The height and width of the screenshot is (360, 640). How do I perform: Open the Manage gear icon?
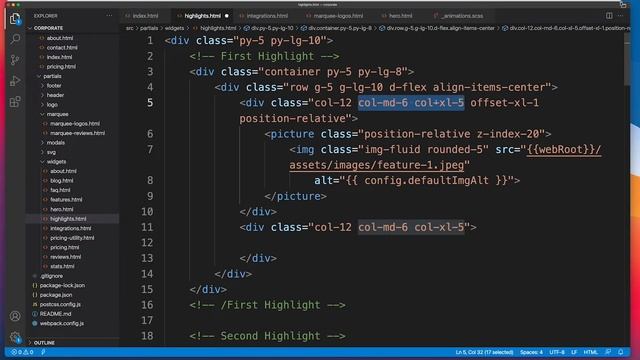[x=15, y=337]
